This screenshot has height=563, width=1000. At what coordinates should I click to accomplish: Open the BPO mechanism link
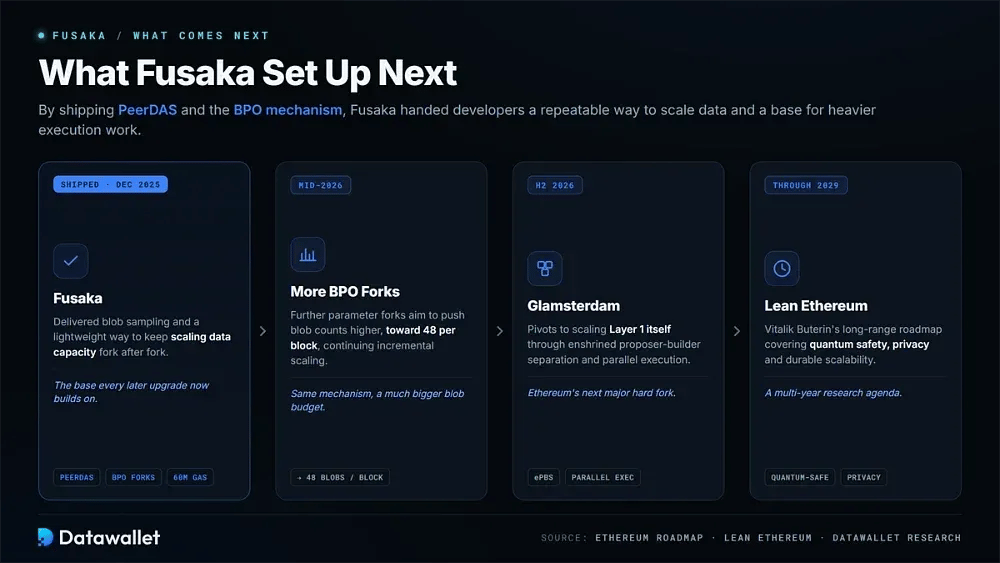[x=288, y=110]
